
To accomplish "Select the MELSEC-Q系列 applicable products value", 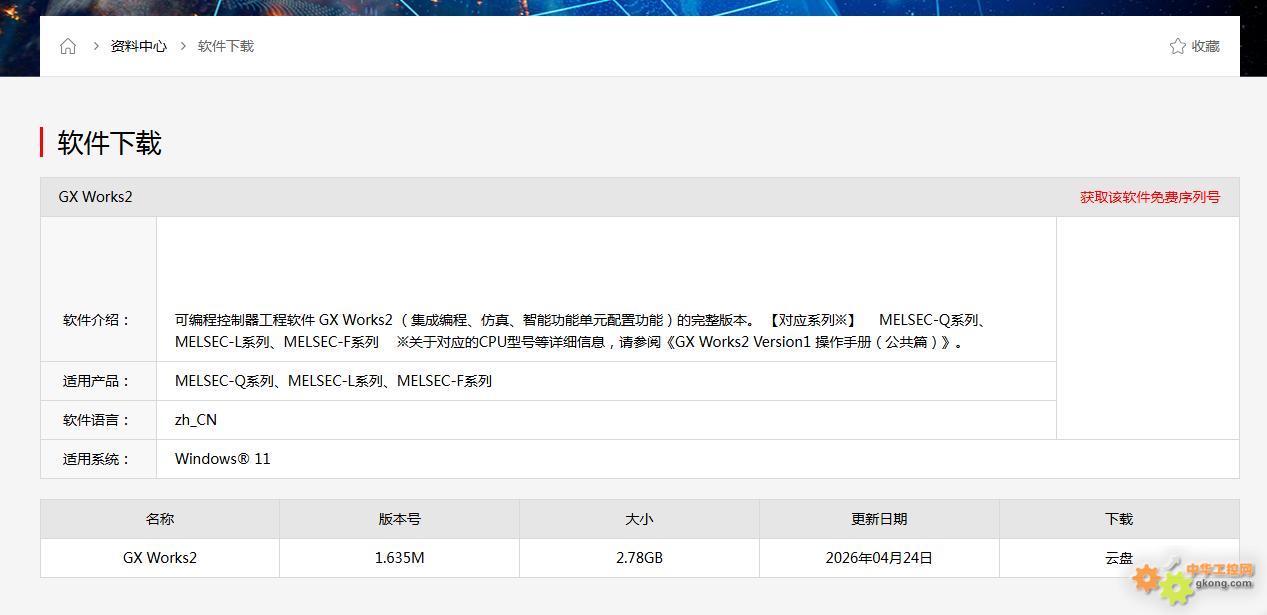I will pos(333,381).
